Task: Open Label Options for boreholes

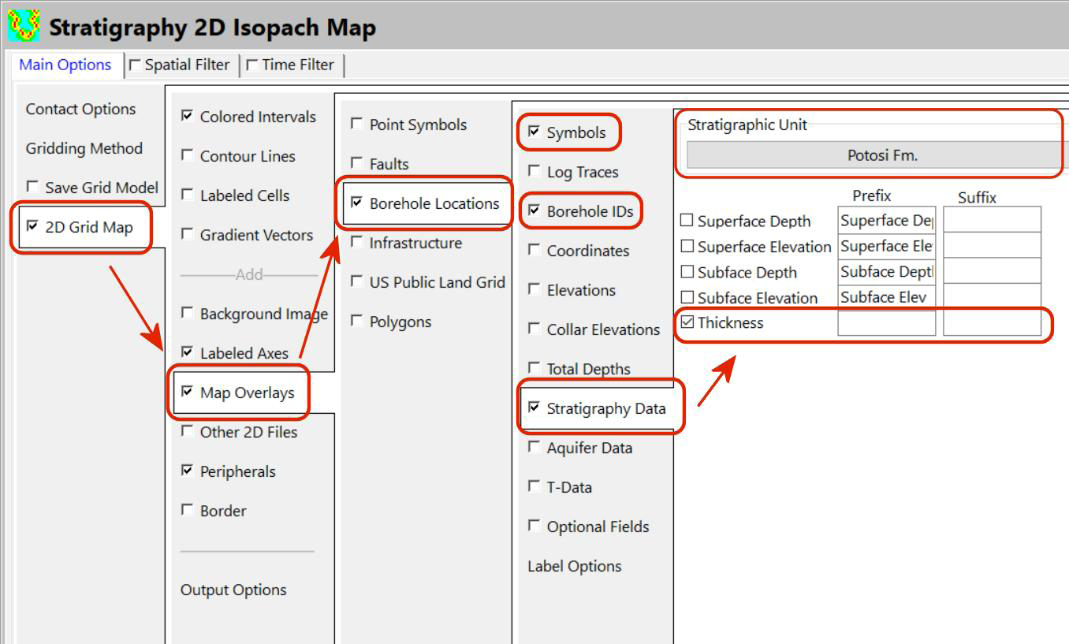Action: [x=574, y=566]
